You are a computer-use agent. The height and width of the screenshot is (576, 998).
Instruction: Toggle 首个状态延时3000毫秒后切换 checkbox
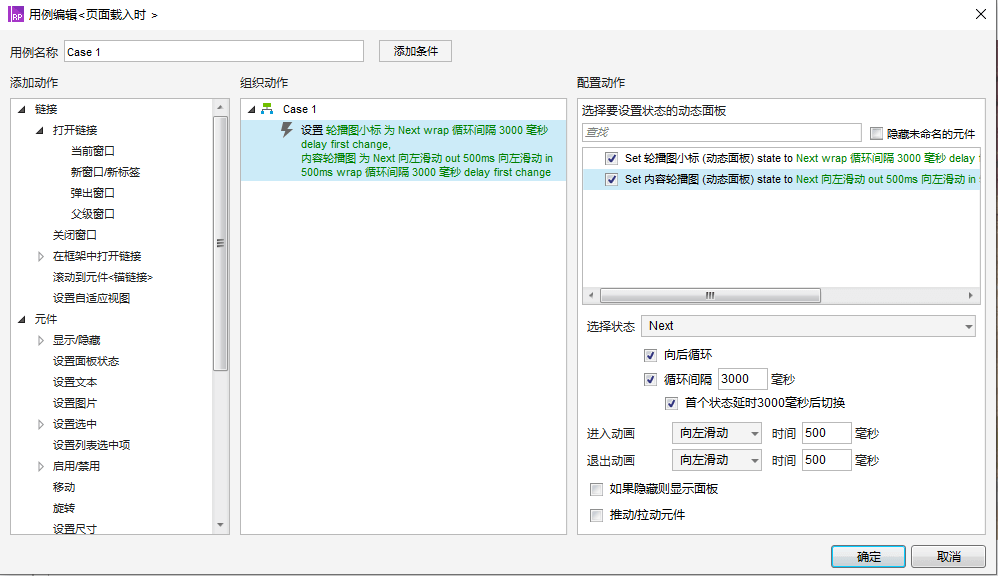[x=671, y=403]
